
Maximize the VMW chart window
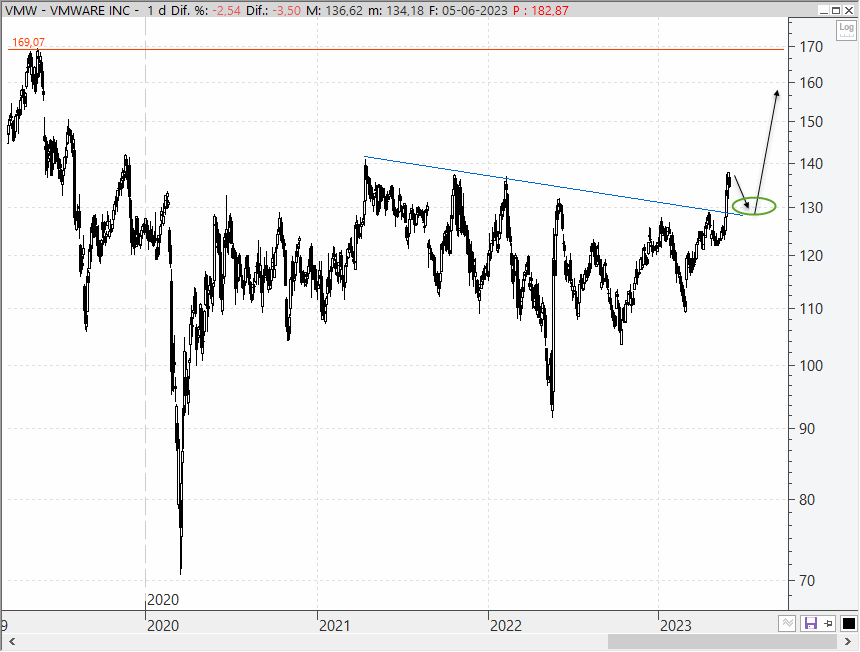pyautogui.click(x=836, y=10)
